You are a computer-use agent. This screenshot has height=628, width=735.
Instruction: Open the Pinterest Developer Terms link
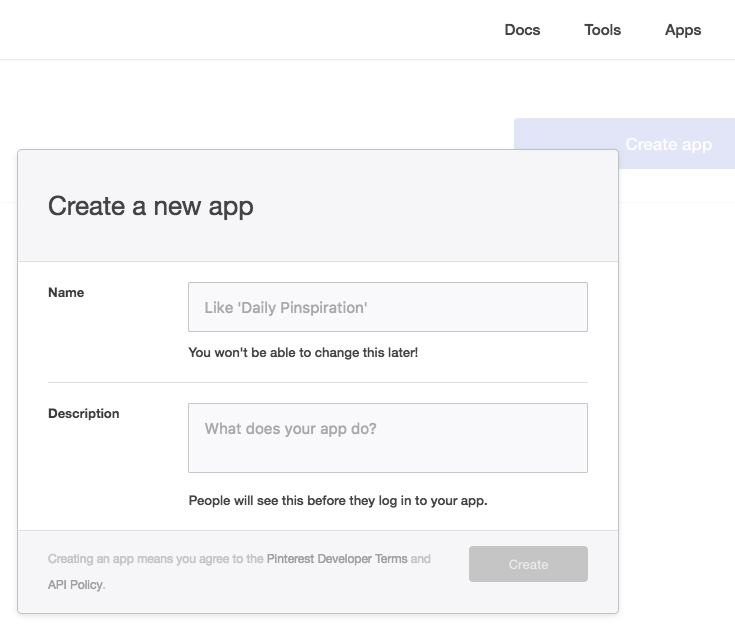337,559
